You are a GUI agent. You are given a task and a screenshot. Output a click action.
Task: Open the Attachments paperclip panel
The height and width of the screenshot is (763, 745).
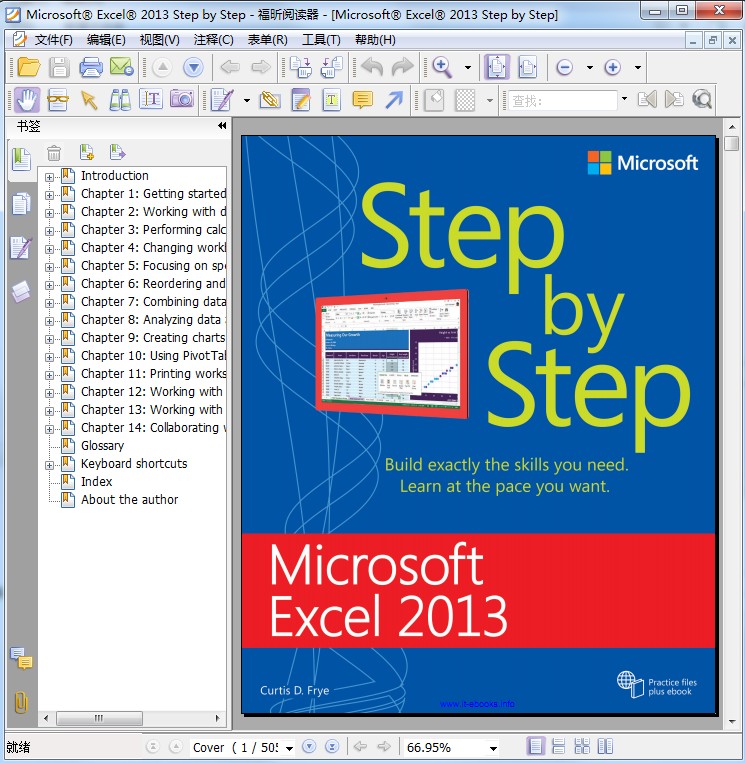tap(21, 702)
